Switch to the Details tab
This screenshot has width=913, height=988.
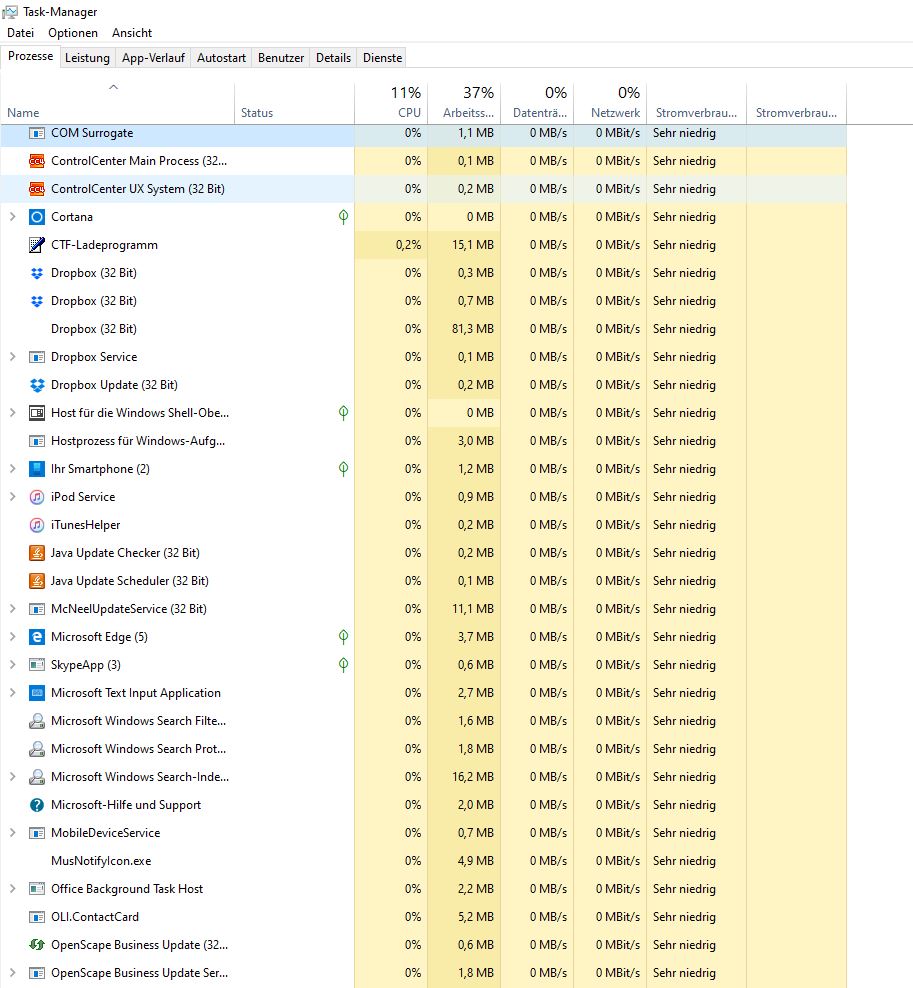pyautogui.click(x=333, y=58)
